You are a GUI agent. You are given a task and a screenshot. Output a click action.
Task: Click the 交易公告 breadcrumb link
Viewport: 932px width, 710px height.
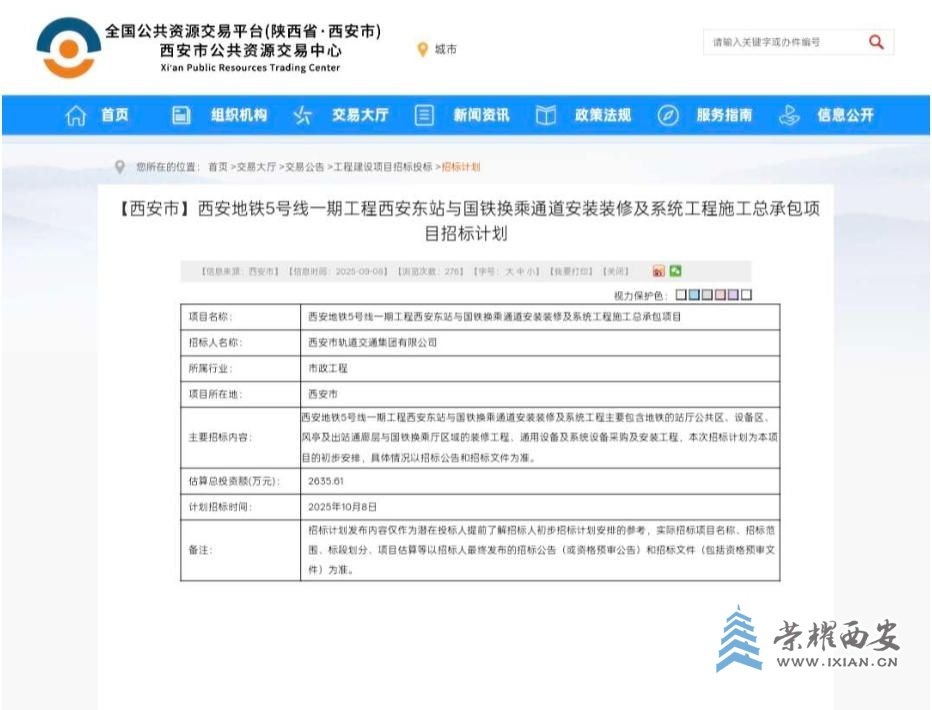pos(305,167)
